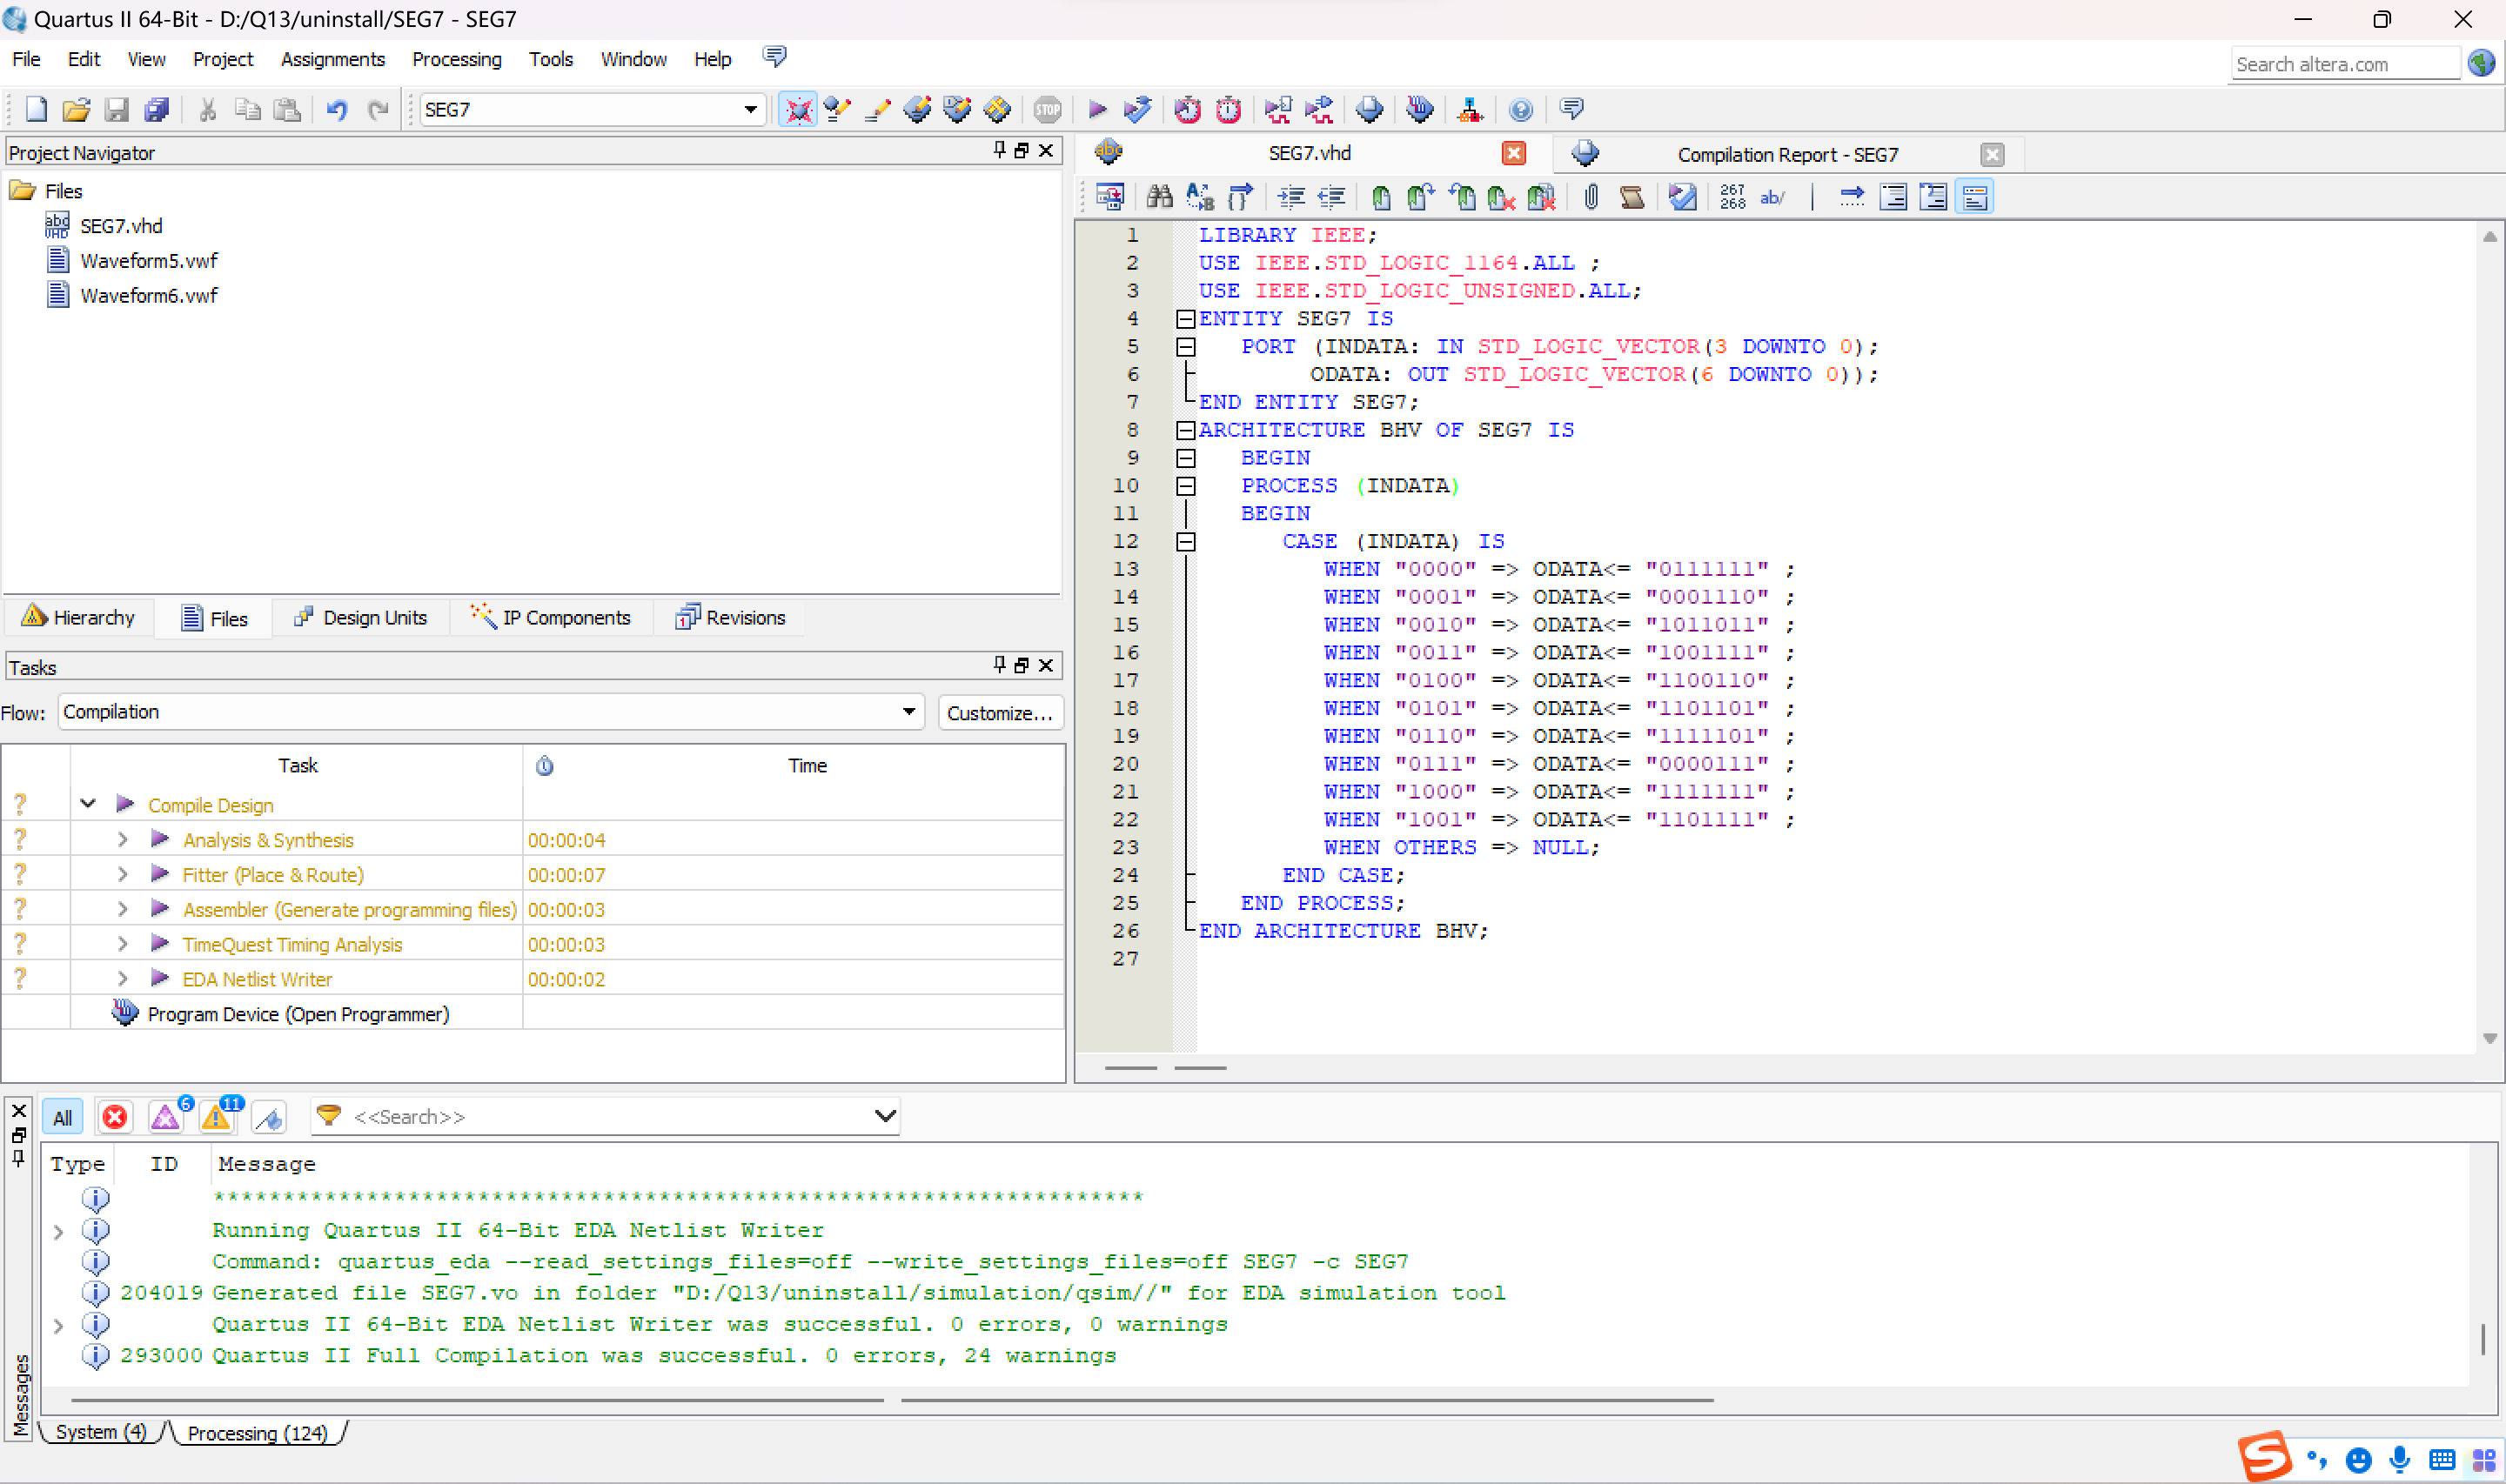Open the SEG7 project revision dropdown
Screen dimensions: 2506x1484
749,110
